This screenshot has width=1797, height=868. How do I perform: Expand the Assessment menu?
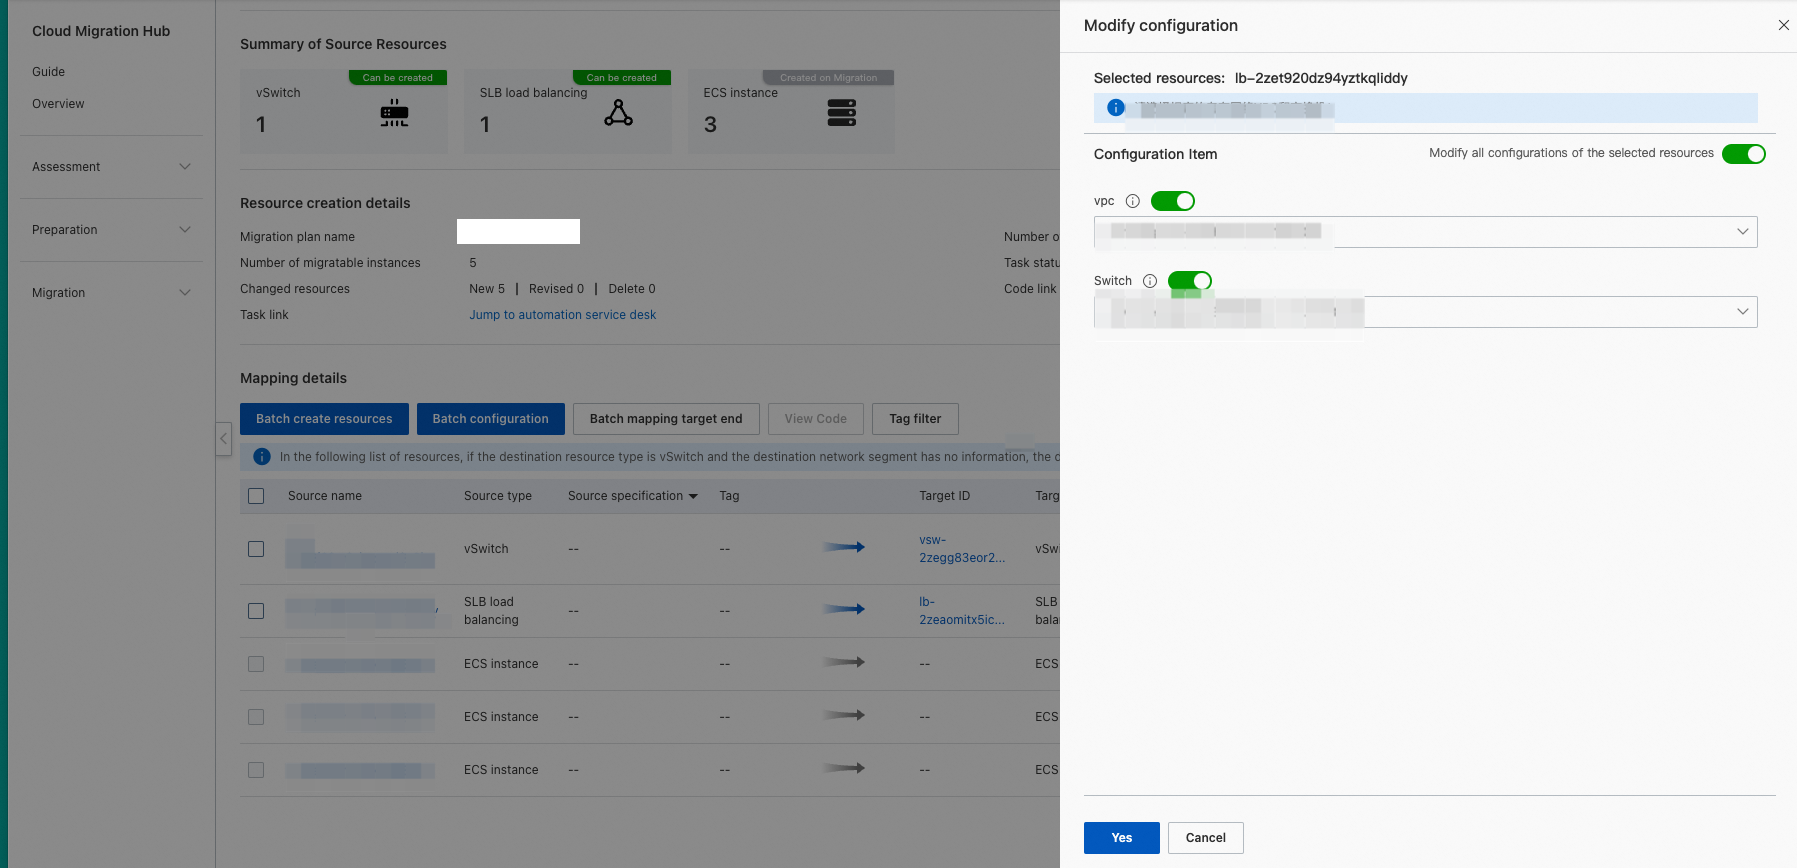pyautogui.click(x=111, y=167)
